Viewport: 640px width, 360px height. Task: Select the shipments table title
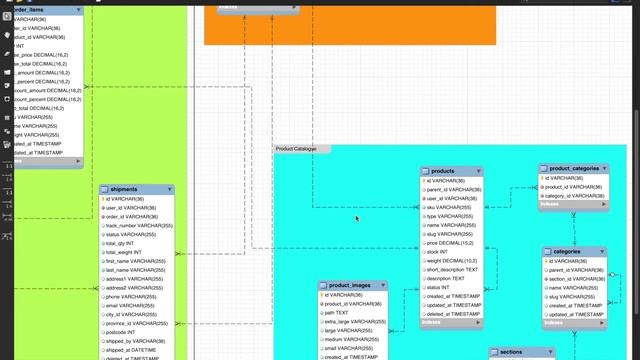124,189
